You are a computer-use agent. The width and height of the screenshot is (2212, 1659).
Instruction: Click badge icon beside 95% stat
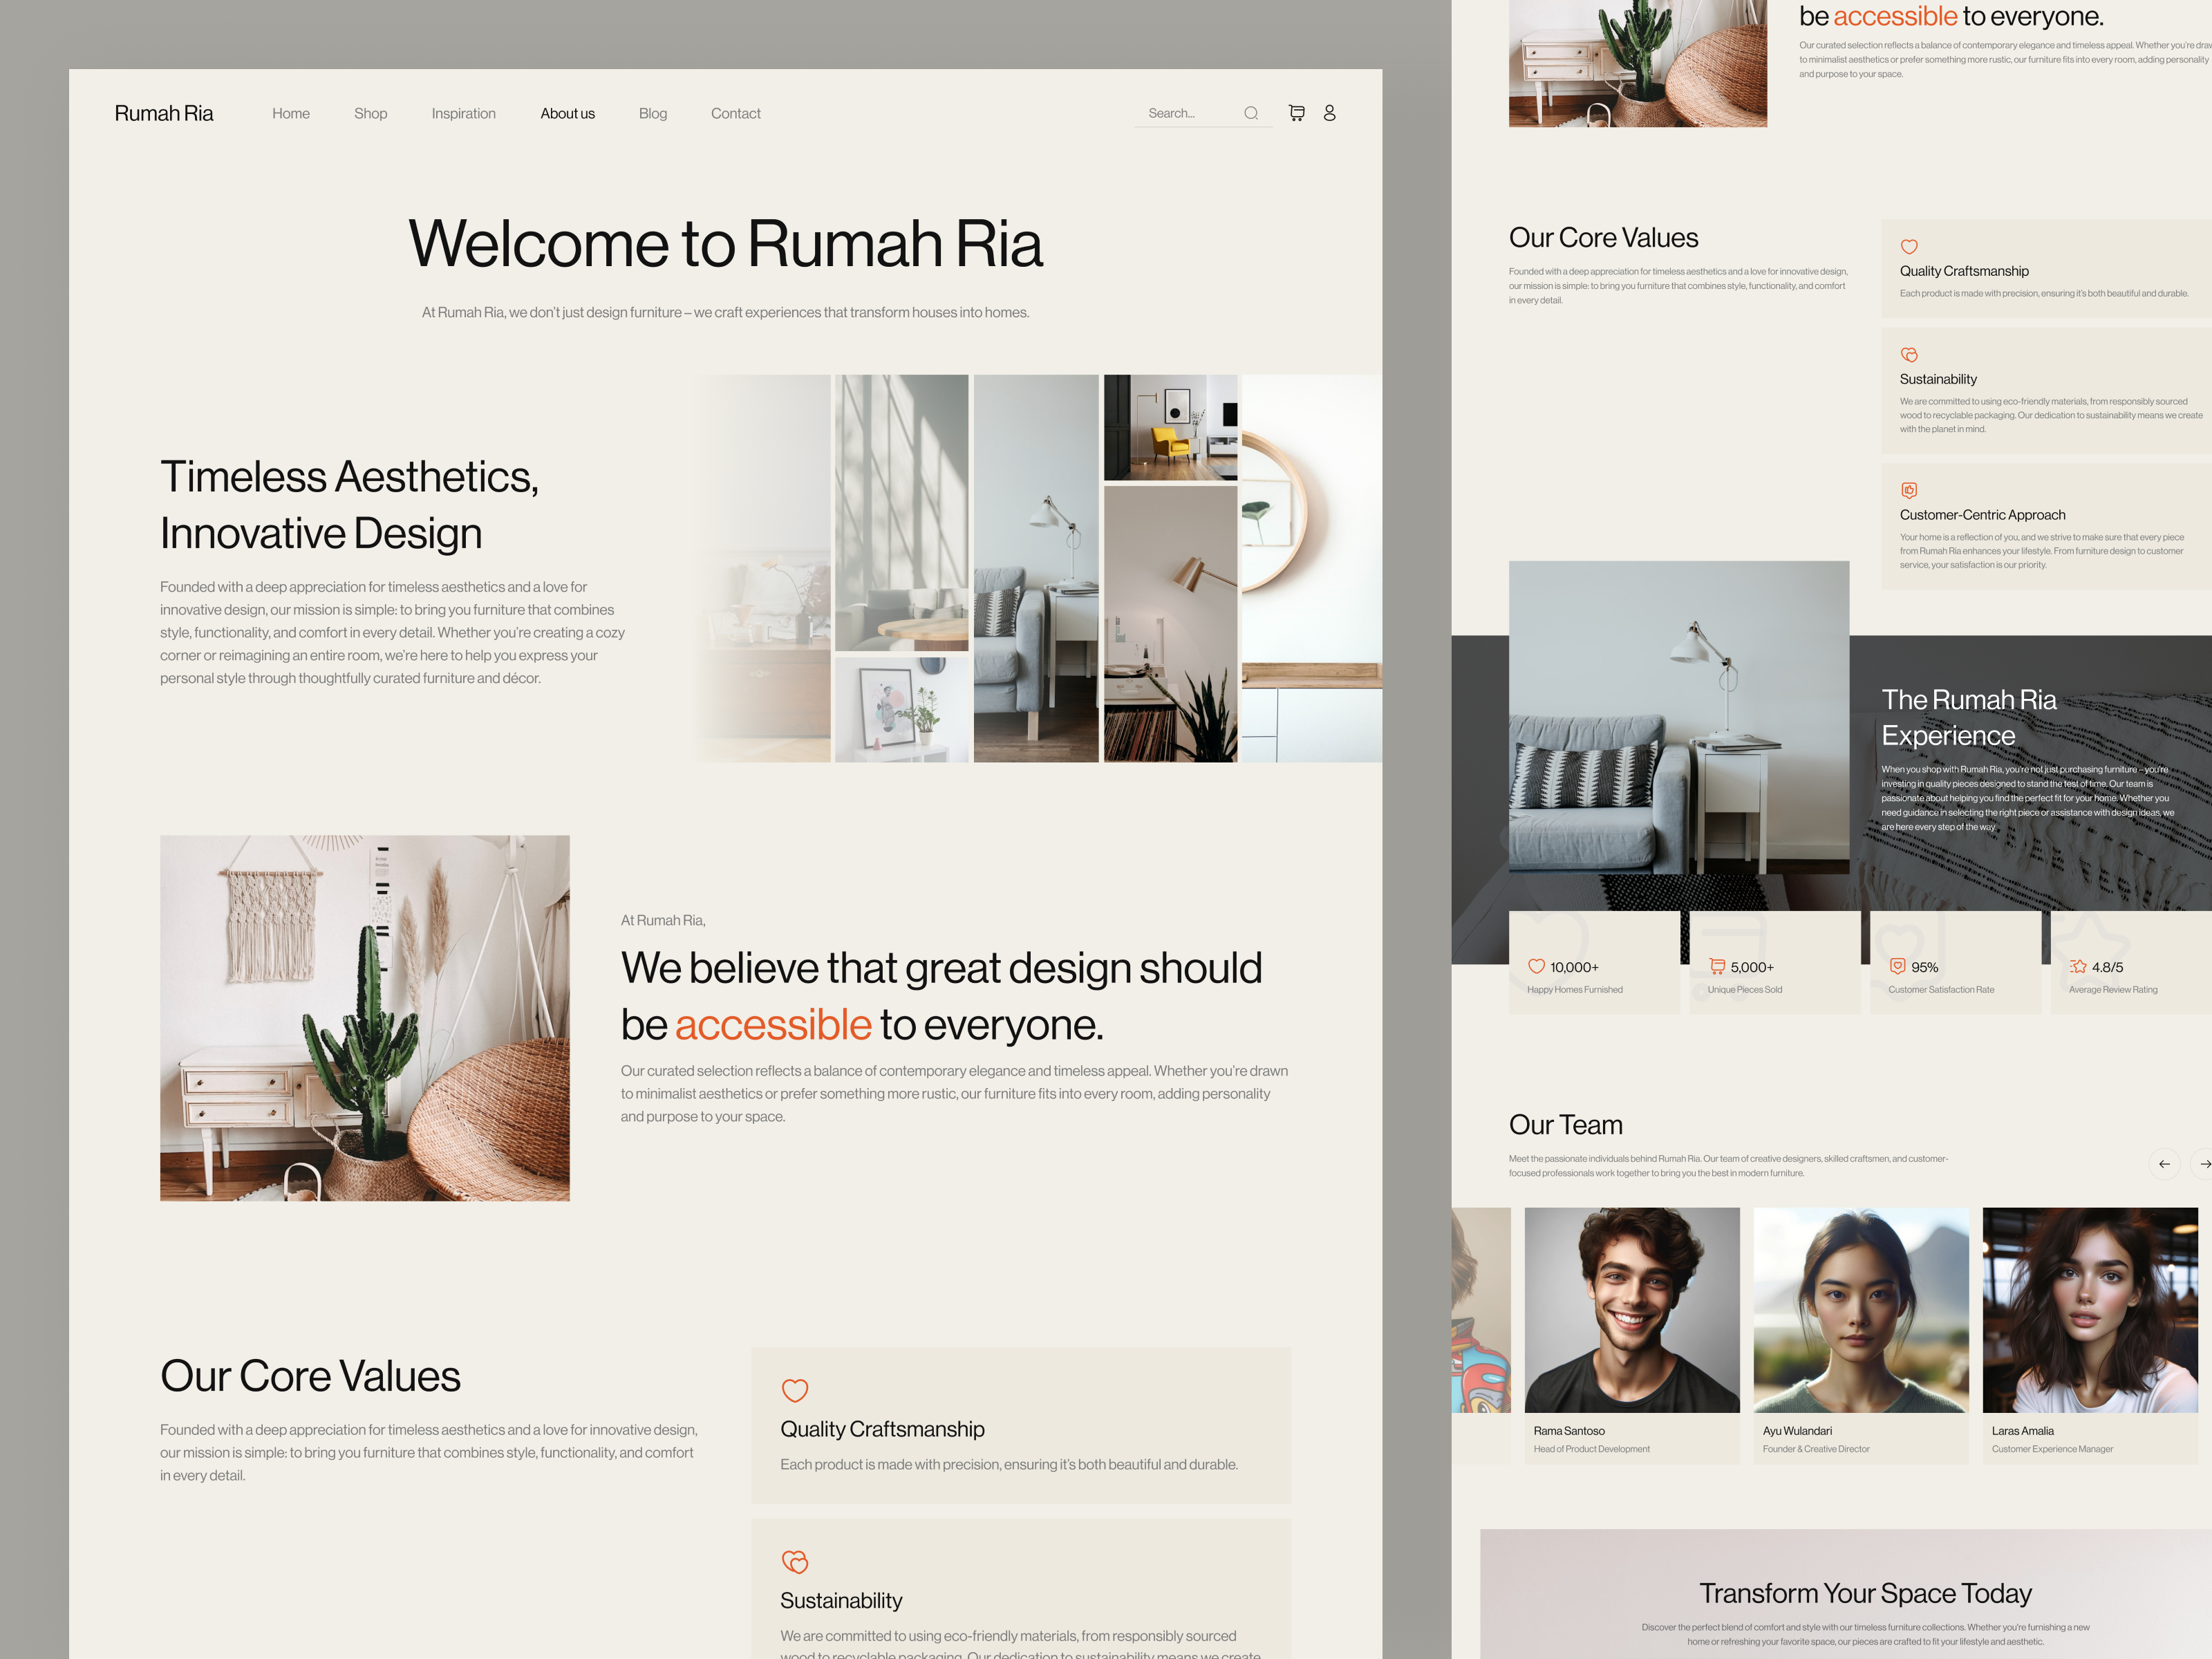(x=1897, y=966)
